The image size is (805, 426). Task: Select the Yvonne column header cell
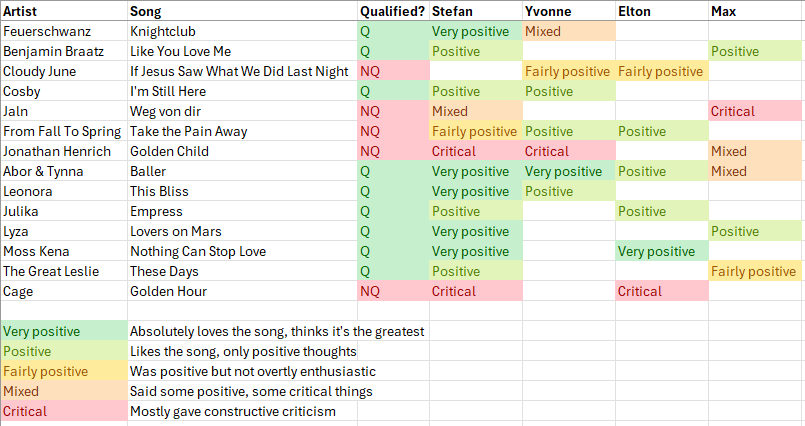567,11
